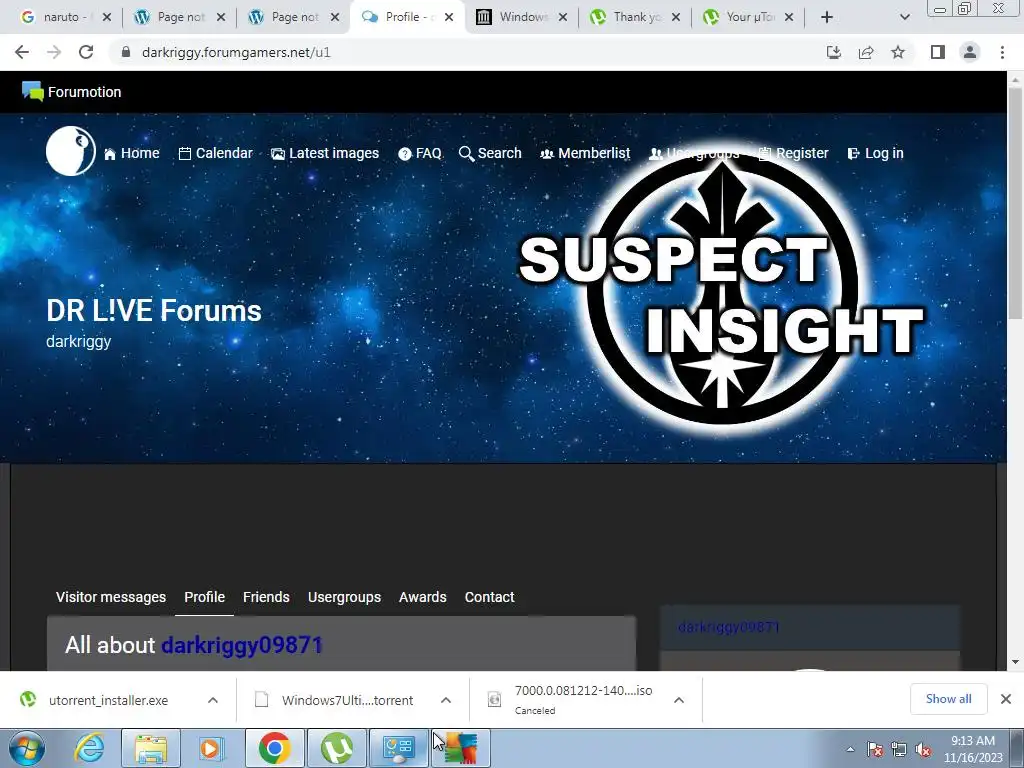Open the forum Search link
The height and width of the screenshot is (768, 1024).
click(490, 153)
